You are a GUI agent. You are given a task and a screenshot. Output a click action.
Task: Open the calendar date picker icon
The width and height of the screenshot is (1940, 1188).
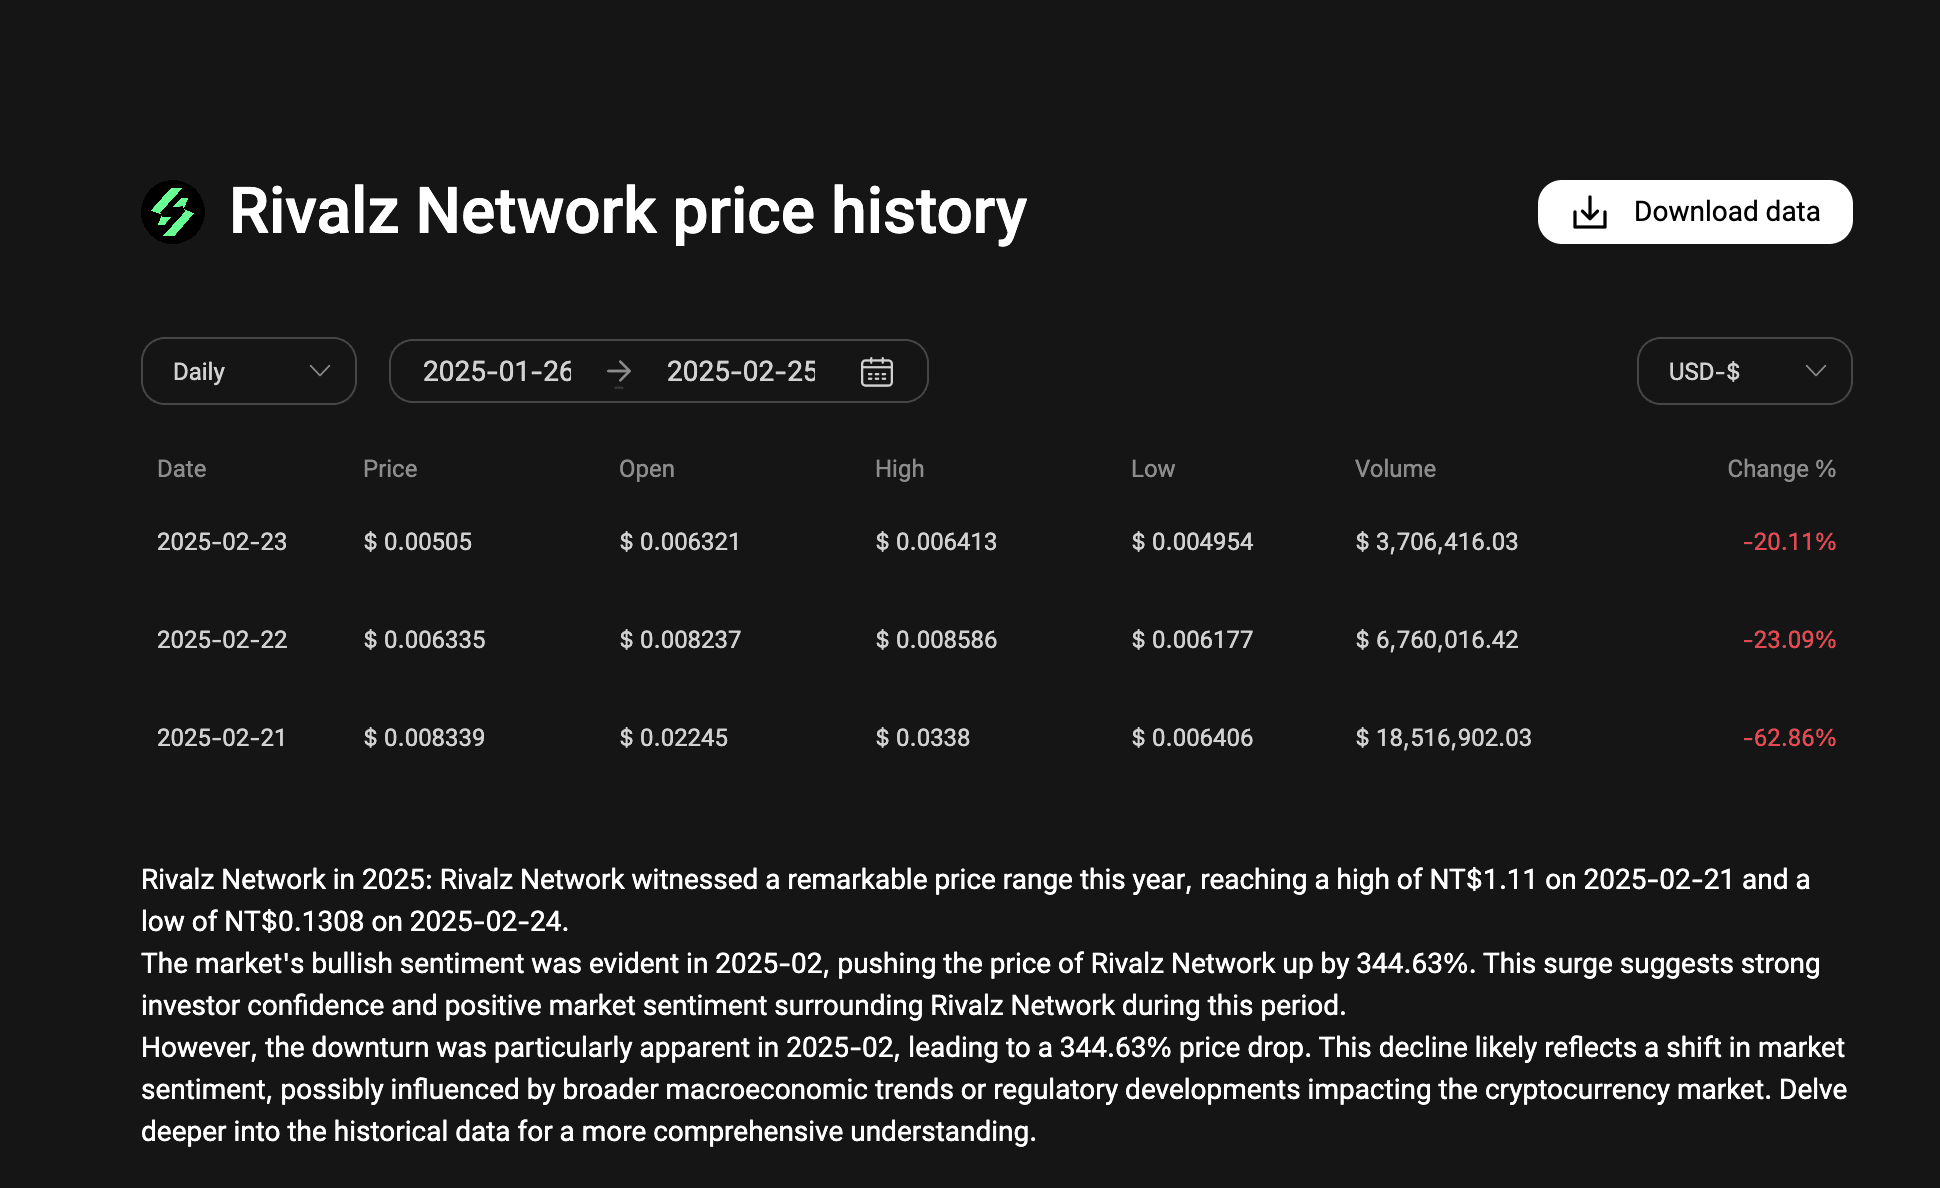(x=876, y=371)
